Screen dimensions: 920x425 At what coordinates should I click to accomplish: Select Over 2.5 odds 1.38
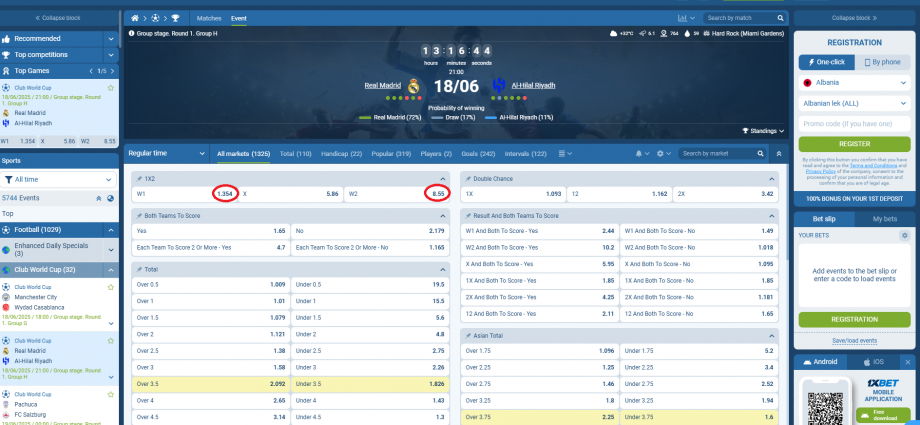coord(211,350)
